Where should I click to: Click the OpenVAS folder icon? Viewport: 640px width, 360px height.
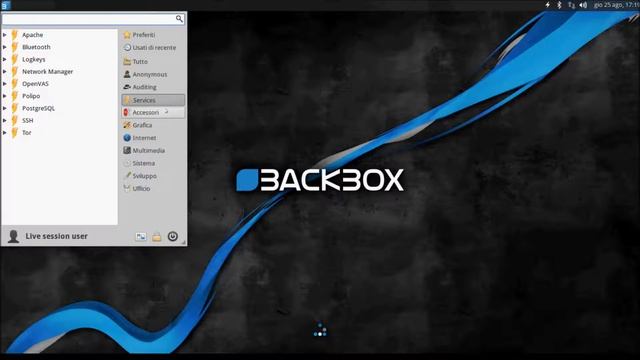pyautogui.click(x=15, y=84)
